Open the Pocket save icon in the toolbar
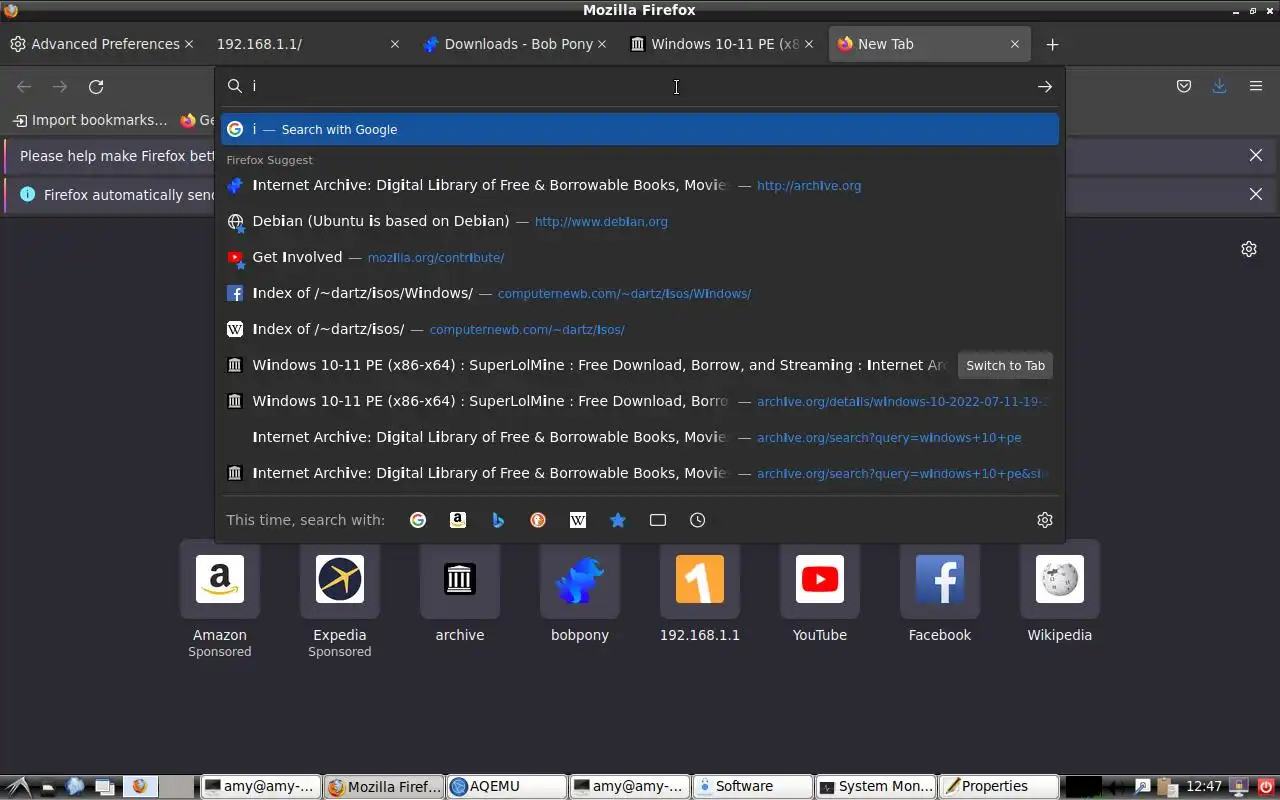 click(1184, 87)
